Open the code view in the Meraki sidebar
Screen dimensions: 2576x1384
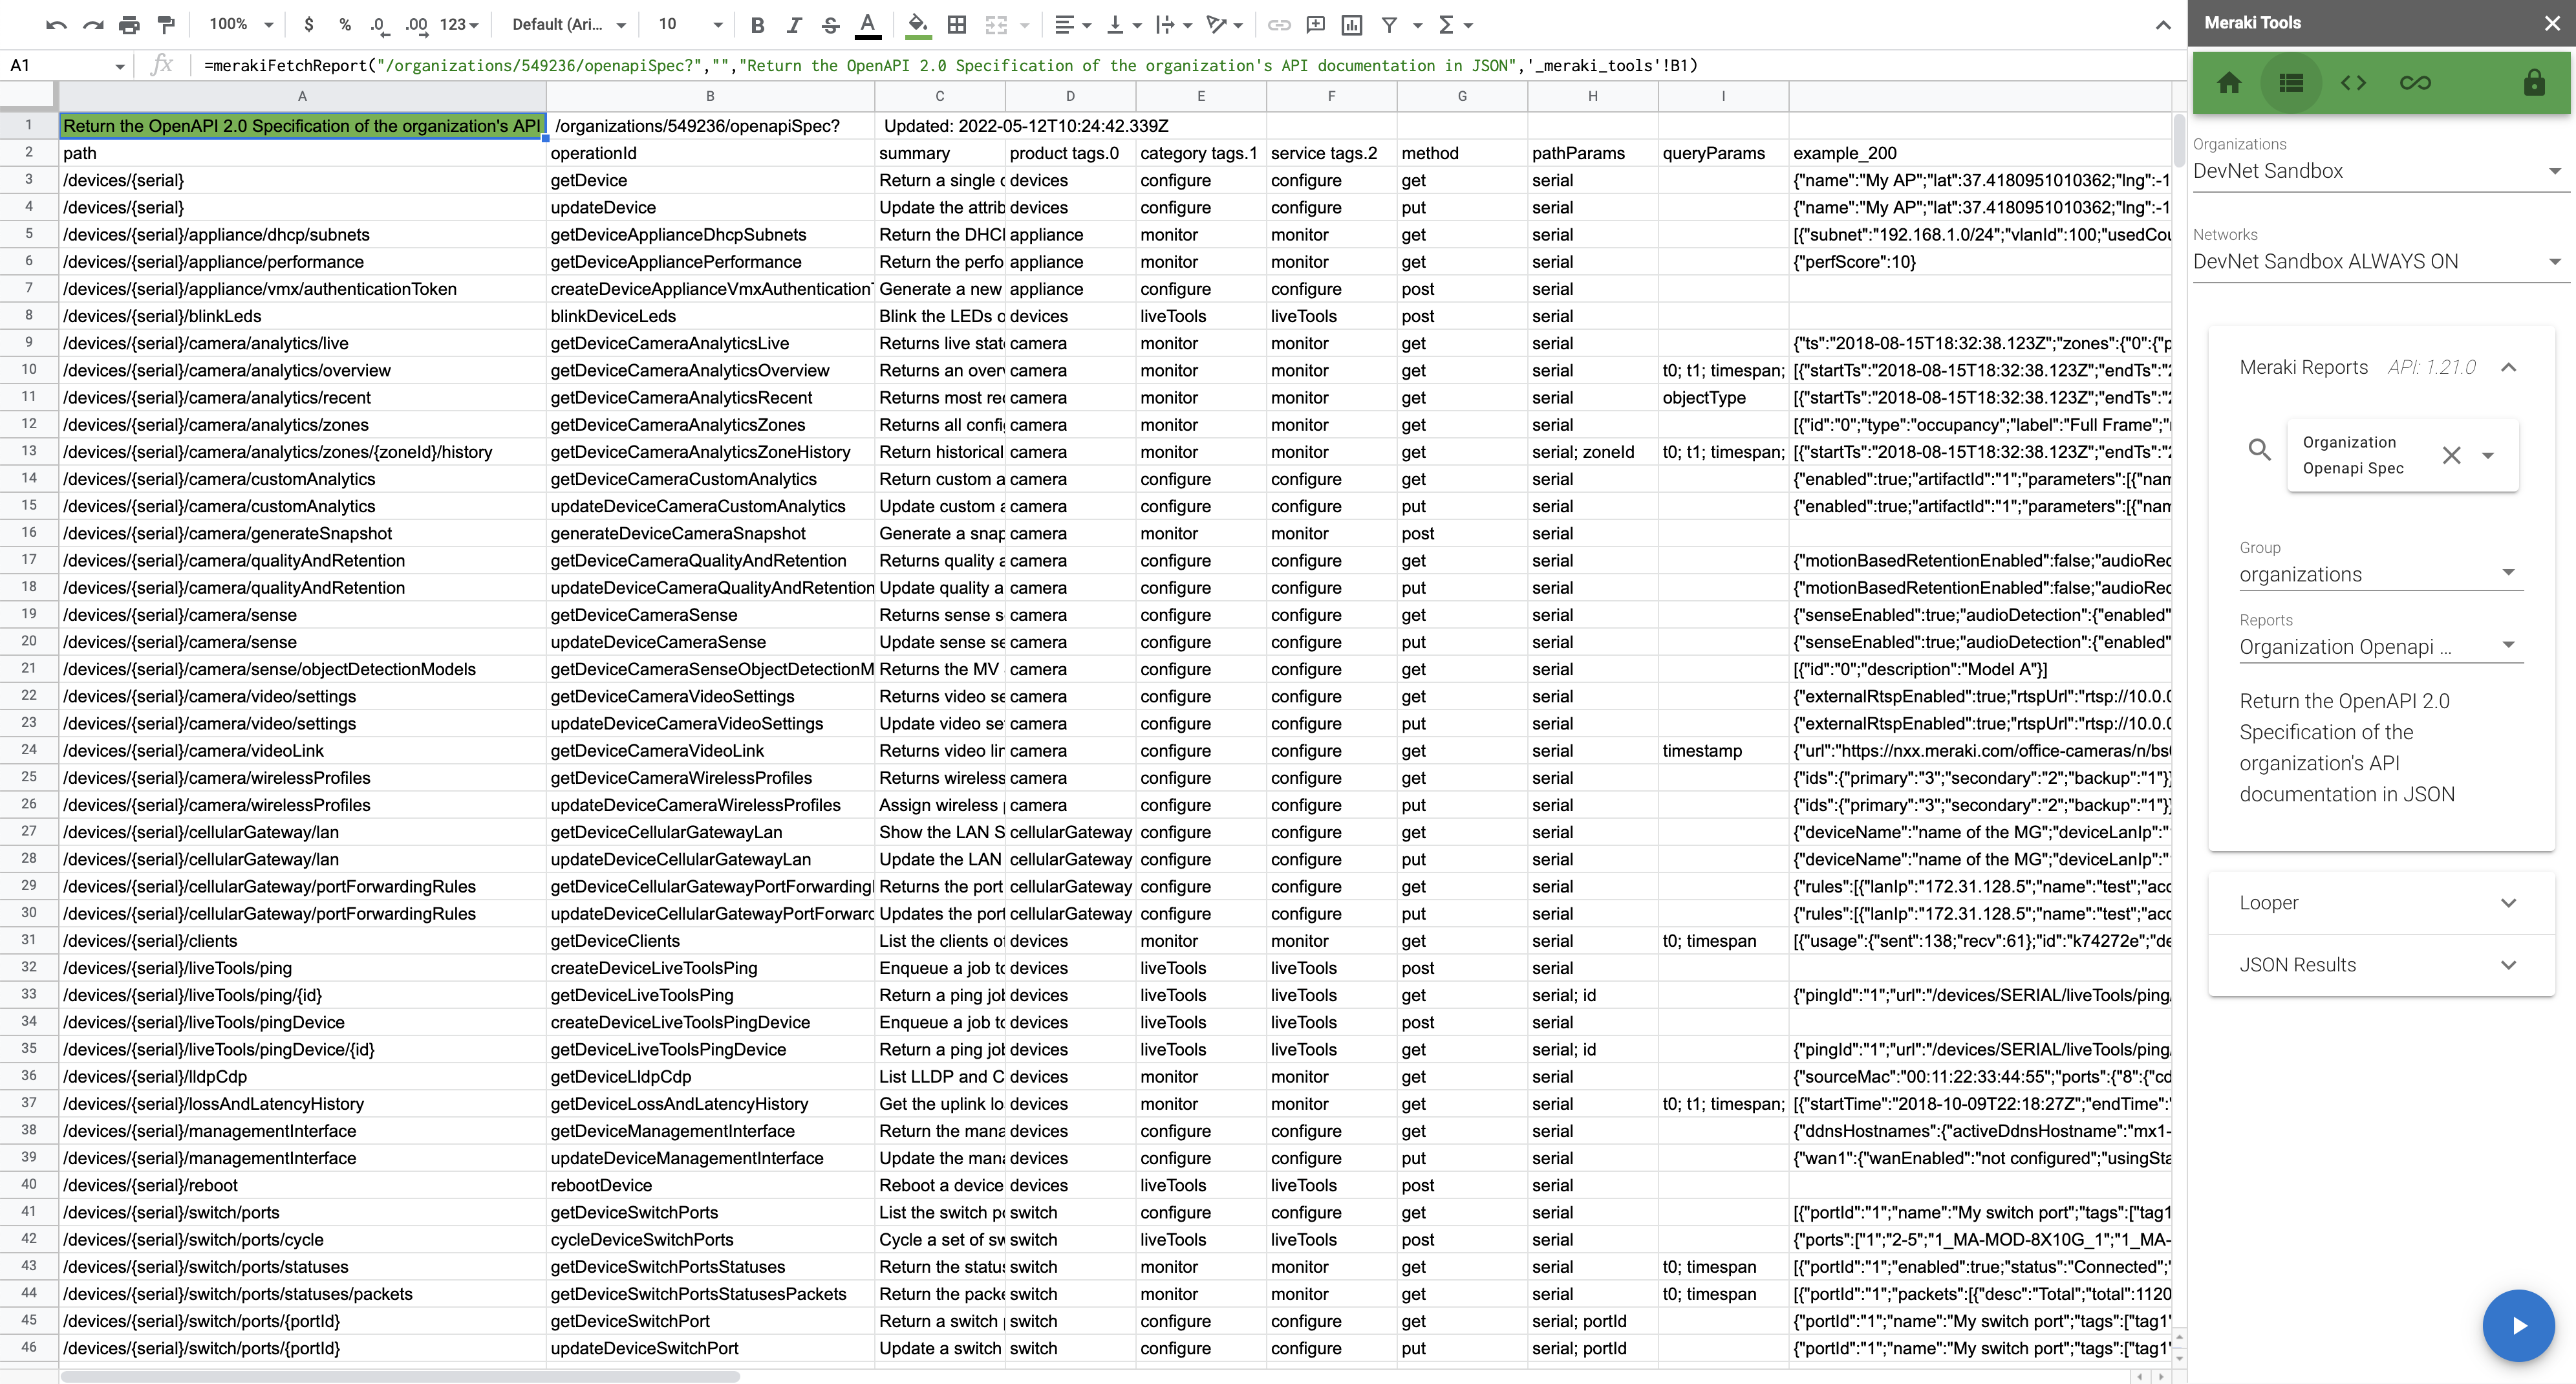(x=2353, y=83)
